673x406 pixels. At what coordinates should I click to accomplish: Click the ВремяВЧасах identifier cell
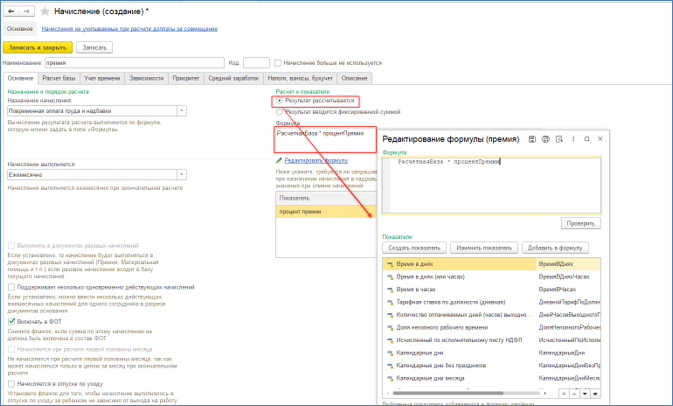click(568, 290)
